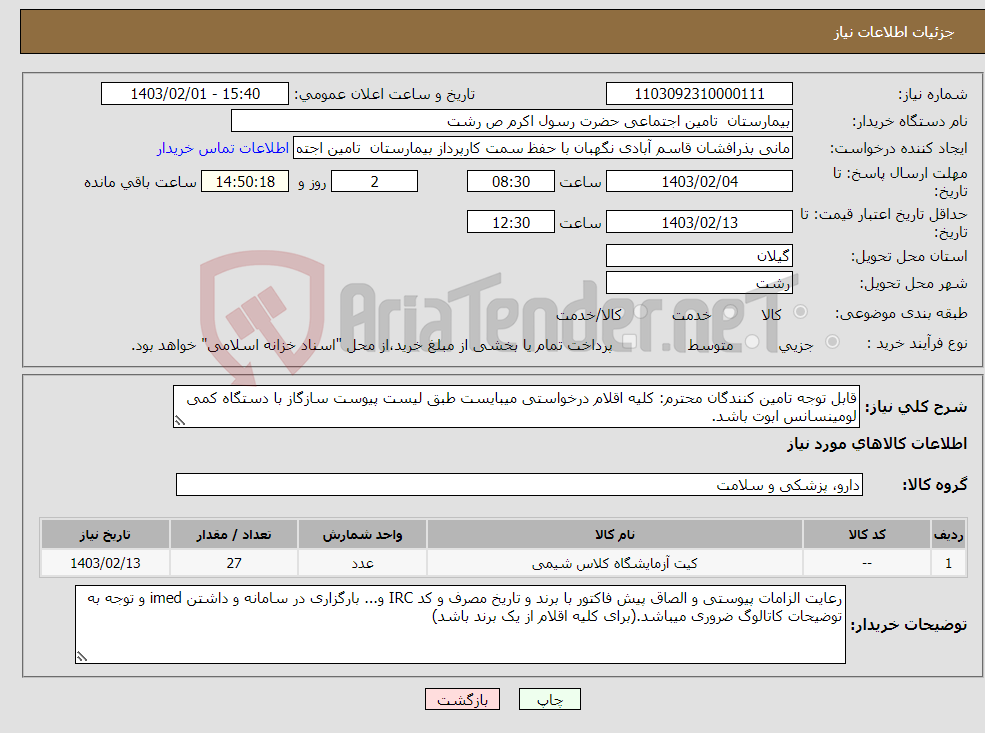The image size is (985, 733).
Task: Click the واحد شمارش column header
Action: pos(362,535)
